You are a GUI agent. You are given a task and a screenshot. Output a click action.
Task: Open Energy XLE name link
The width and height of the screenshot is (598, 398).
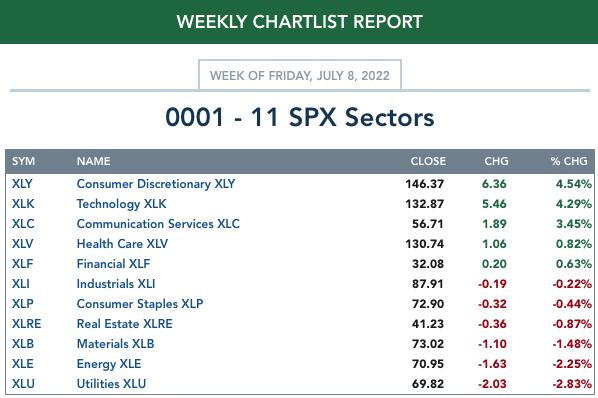pyautogui.click(x=109, y=364)
